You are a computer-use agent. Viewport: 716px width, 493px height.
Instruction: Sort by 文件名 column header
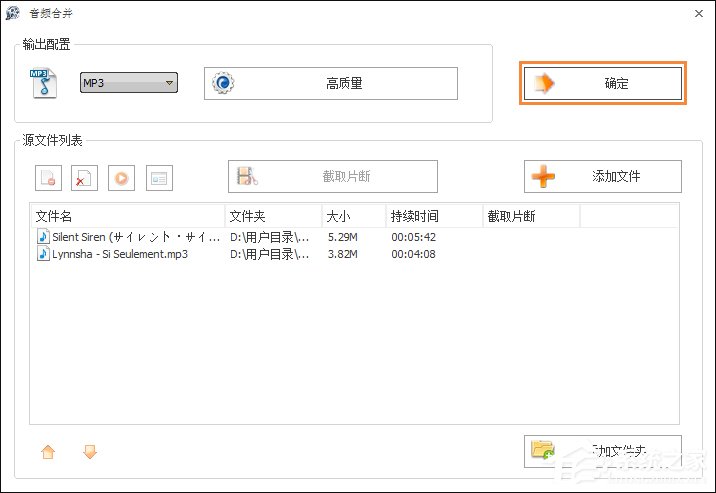[x=128, y=216]
